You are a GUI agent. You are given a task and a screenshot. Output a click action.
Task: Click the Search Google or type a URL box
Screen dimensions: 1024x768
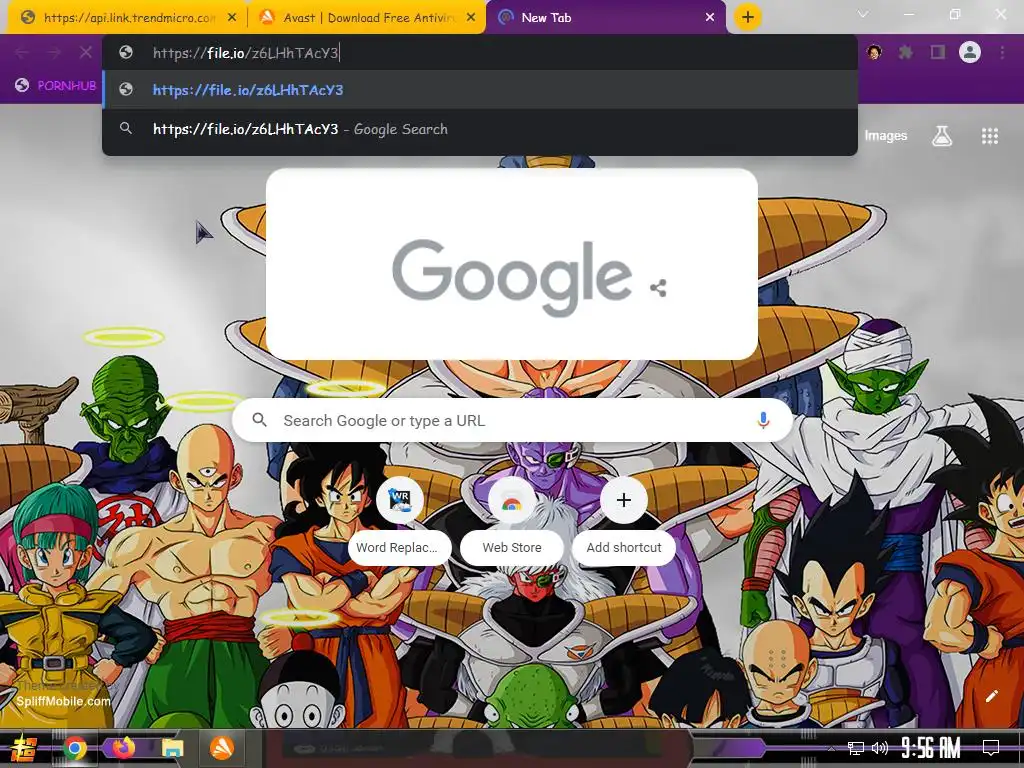click(x=513, y=420)
